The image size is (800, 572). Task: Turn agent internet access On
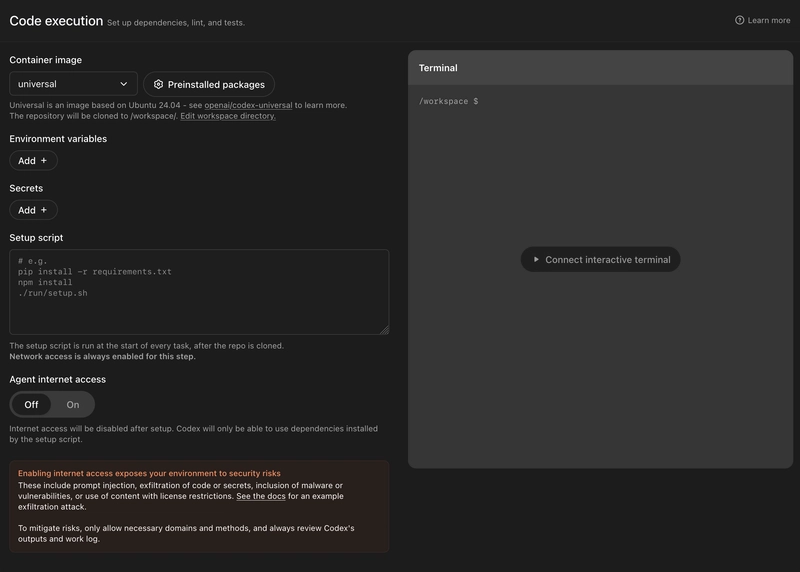click(x=73, y=405)
